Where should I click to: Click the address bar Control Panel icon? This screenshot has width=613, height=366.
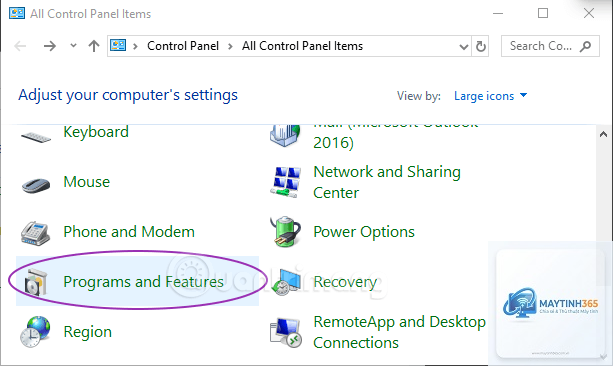[x=118, y=45]
